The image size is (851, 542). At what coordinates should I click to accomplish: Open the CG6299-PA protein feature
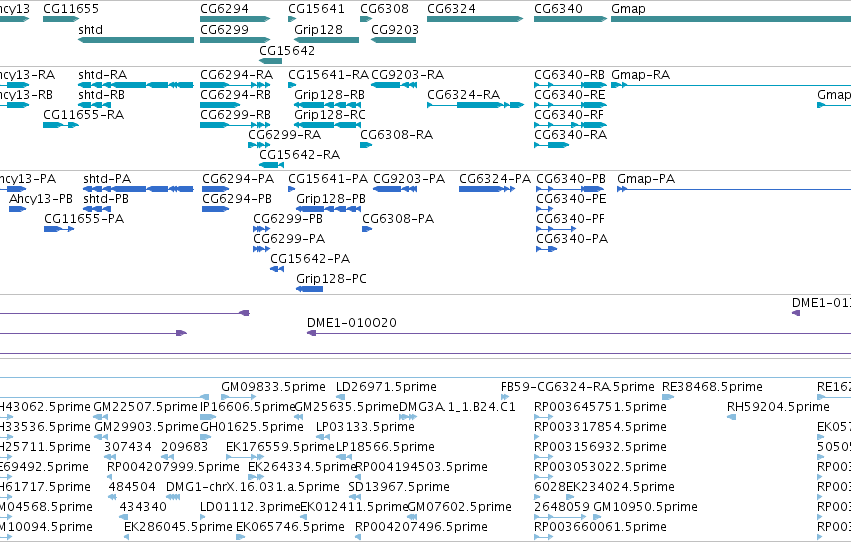pyautogui.click(x=261, y=249)
